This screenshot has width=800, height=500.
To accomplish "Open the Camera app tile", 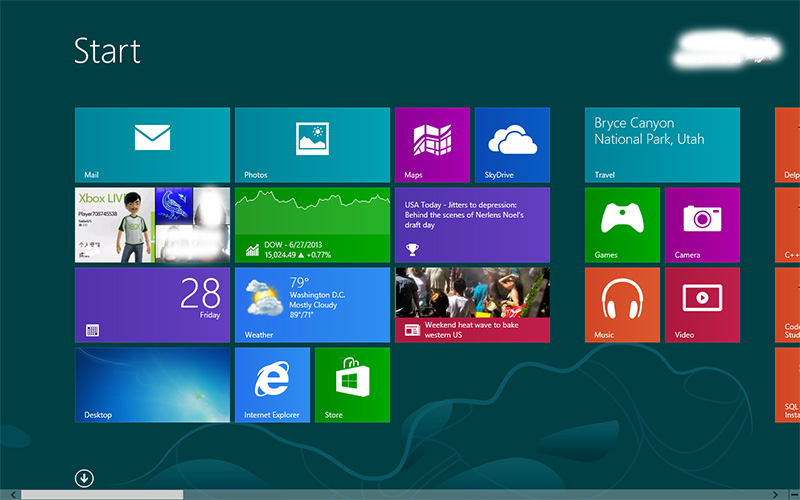I will pyautogui.click(x=702, y=224).
